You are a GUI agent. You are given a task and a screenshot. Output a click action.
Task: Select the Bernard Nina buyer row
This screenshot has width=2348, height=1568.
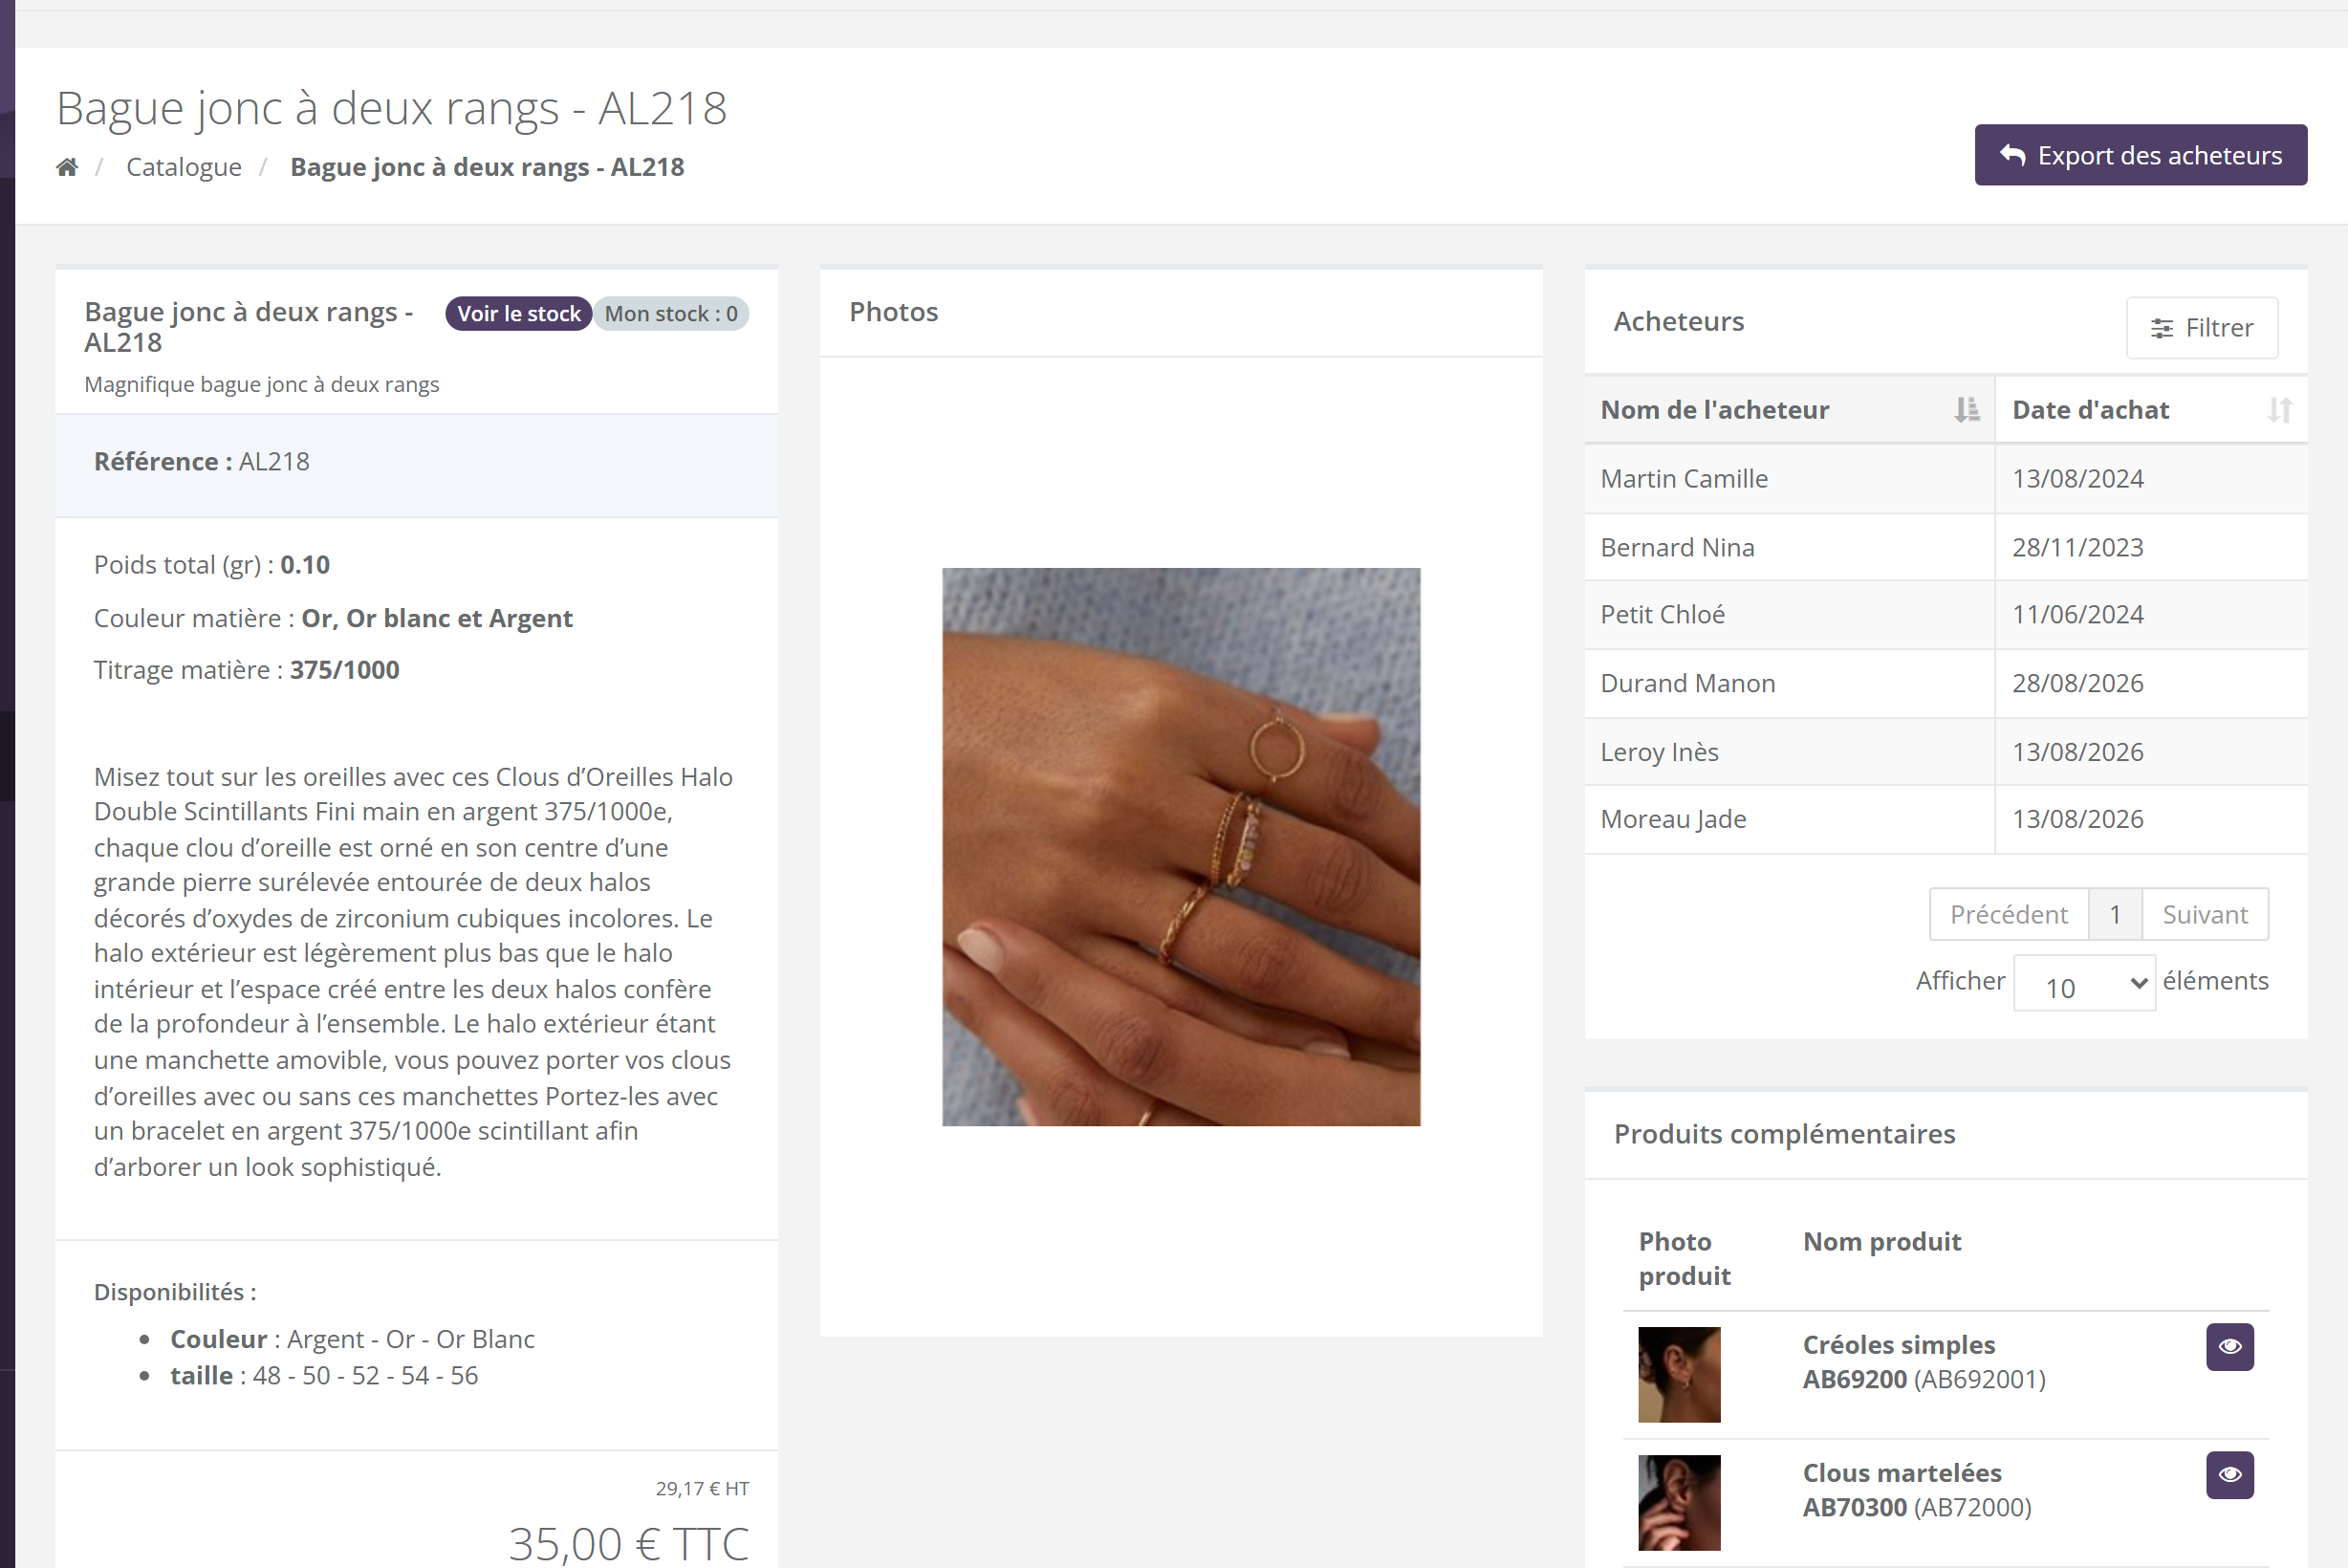click(x=1945, y=547)
